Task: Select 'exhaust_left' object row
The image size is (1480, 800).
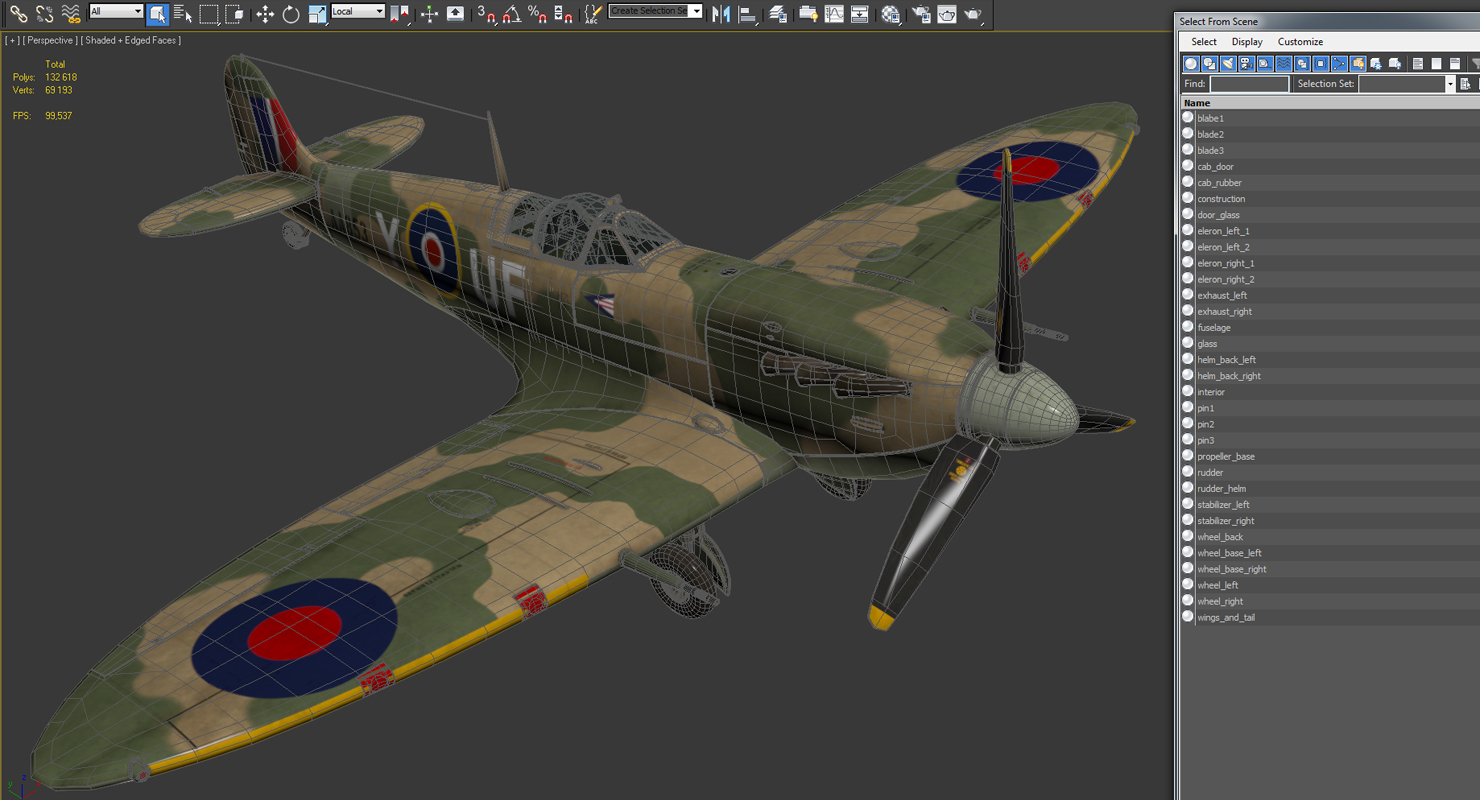Action: coord(1330,295)
